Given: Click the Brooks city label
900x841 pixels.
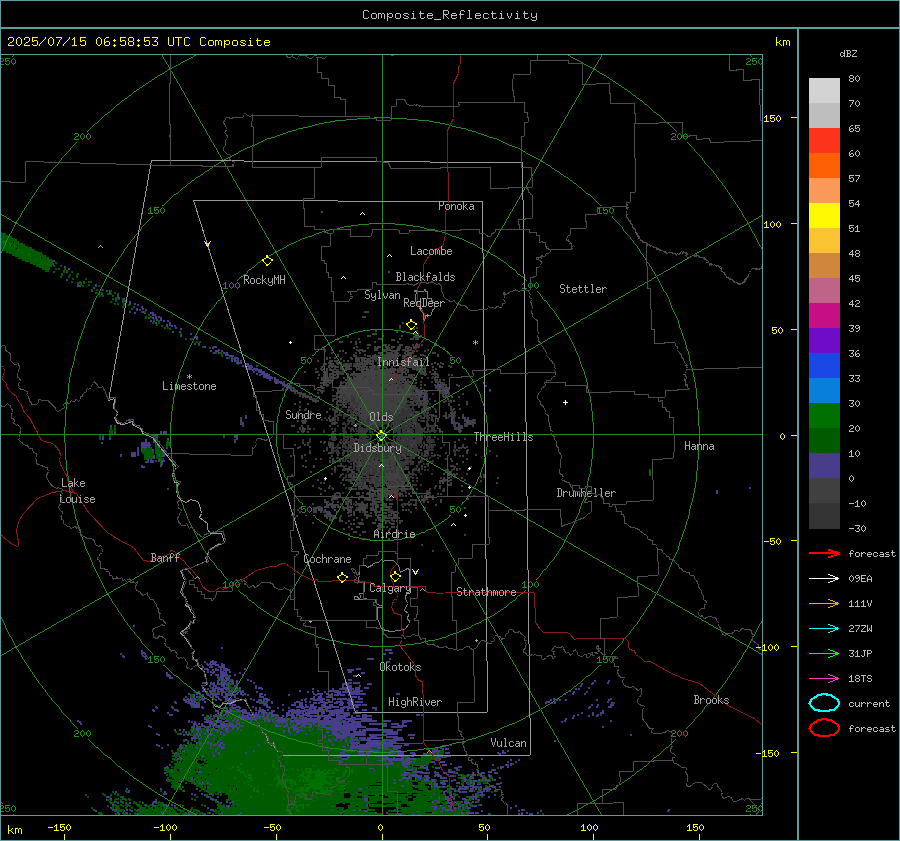Looking at the screenshot, I should [x=711, y=700].
